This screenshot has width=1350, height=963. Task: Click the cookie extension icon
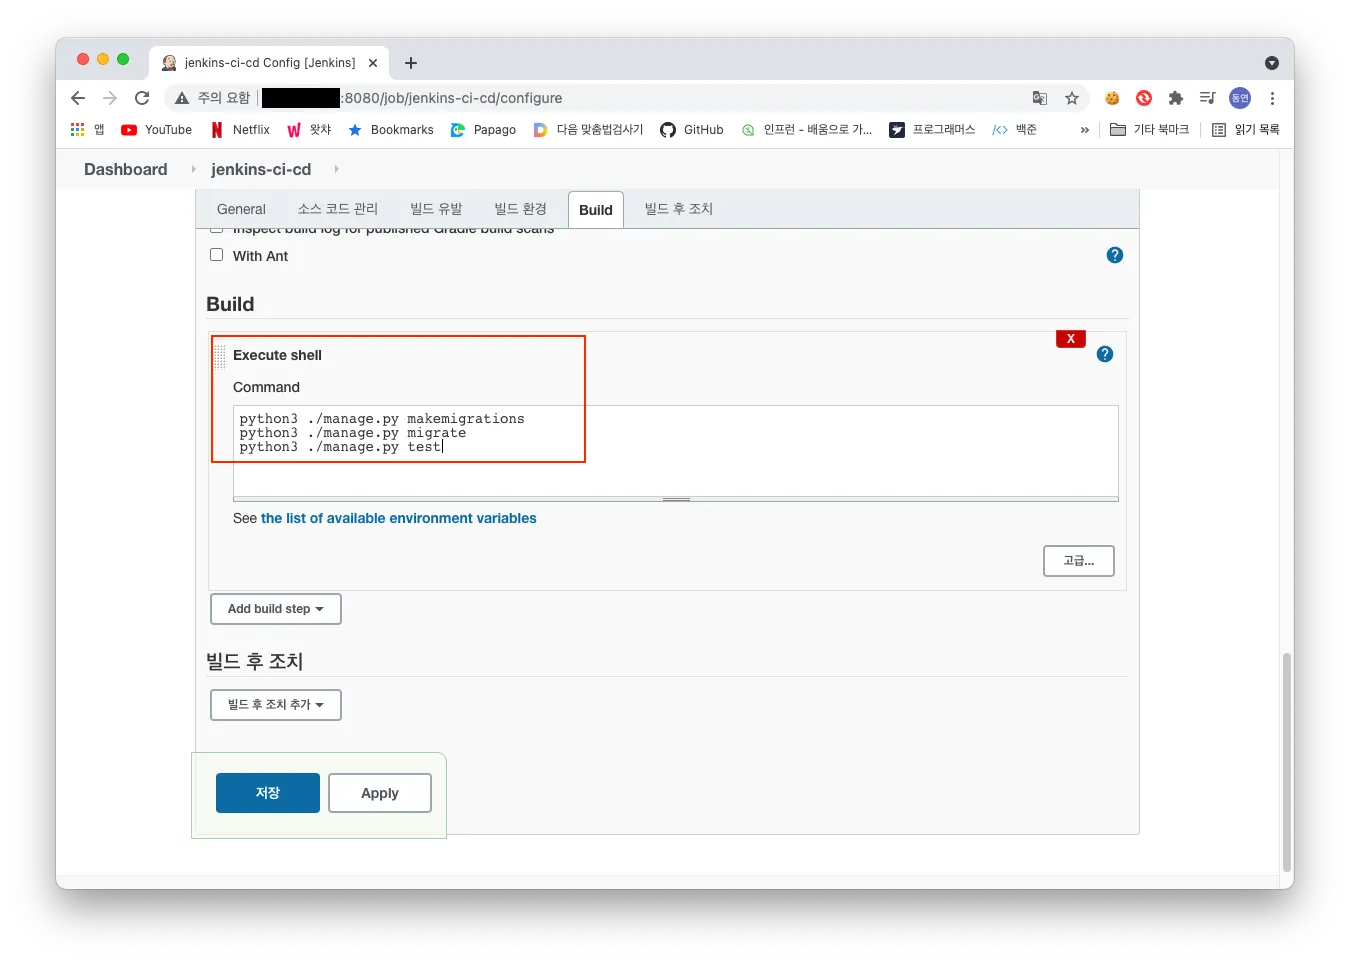[1112, 98]
